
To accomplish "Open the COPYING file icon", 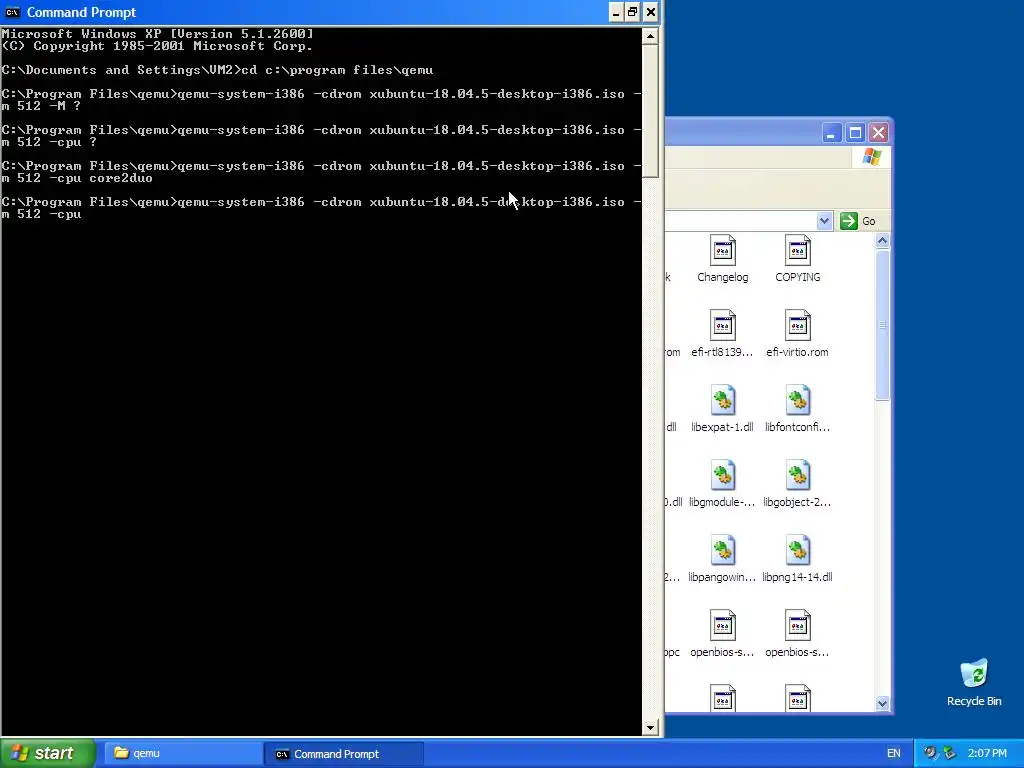I will (797, 251).
